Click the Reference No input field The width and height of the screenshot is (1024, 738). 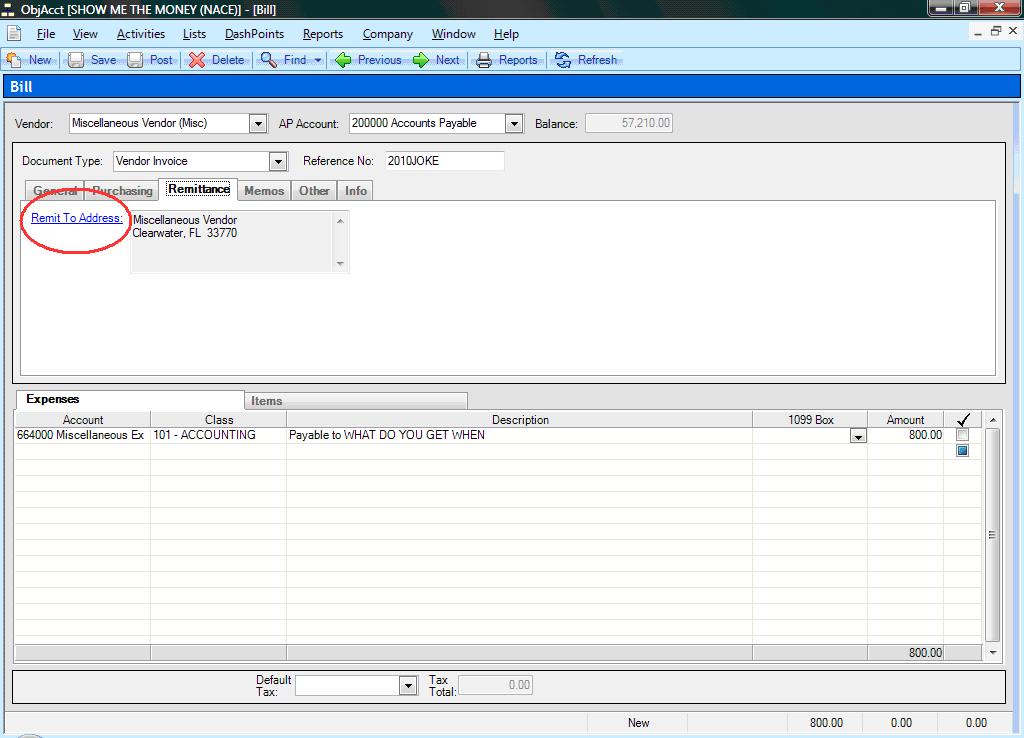(444, 161)
